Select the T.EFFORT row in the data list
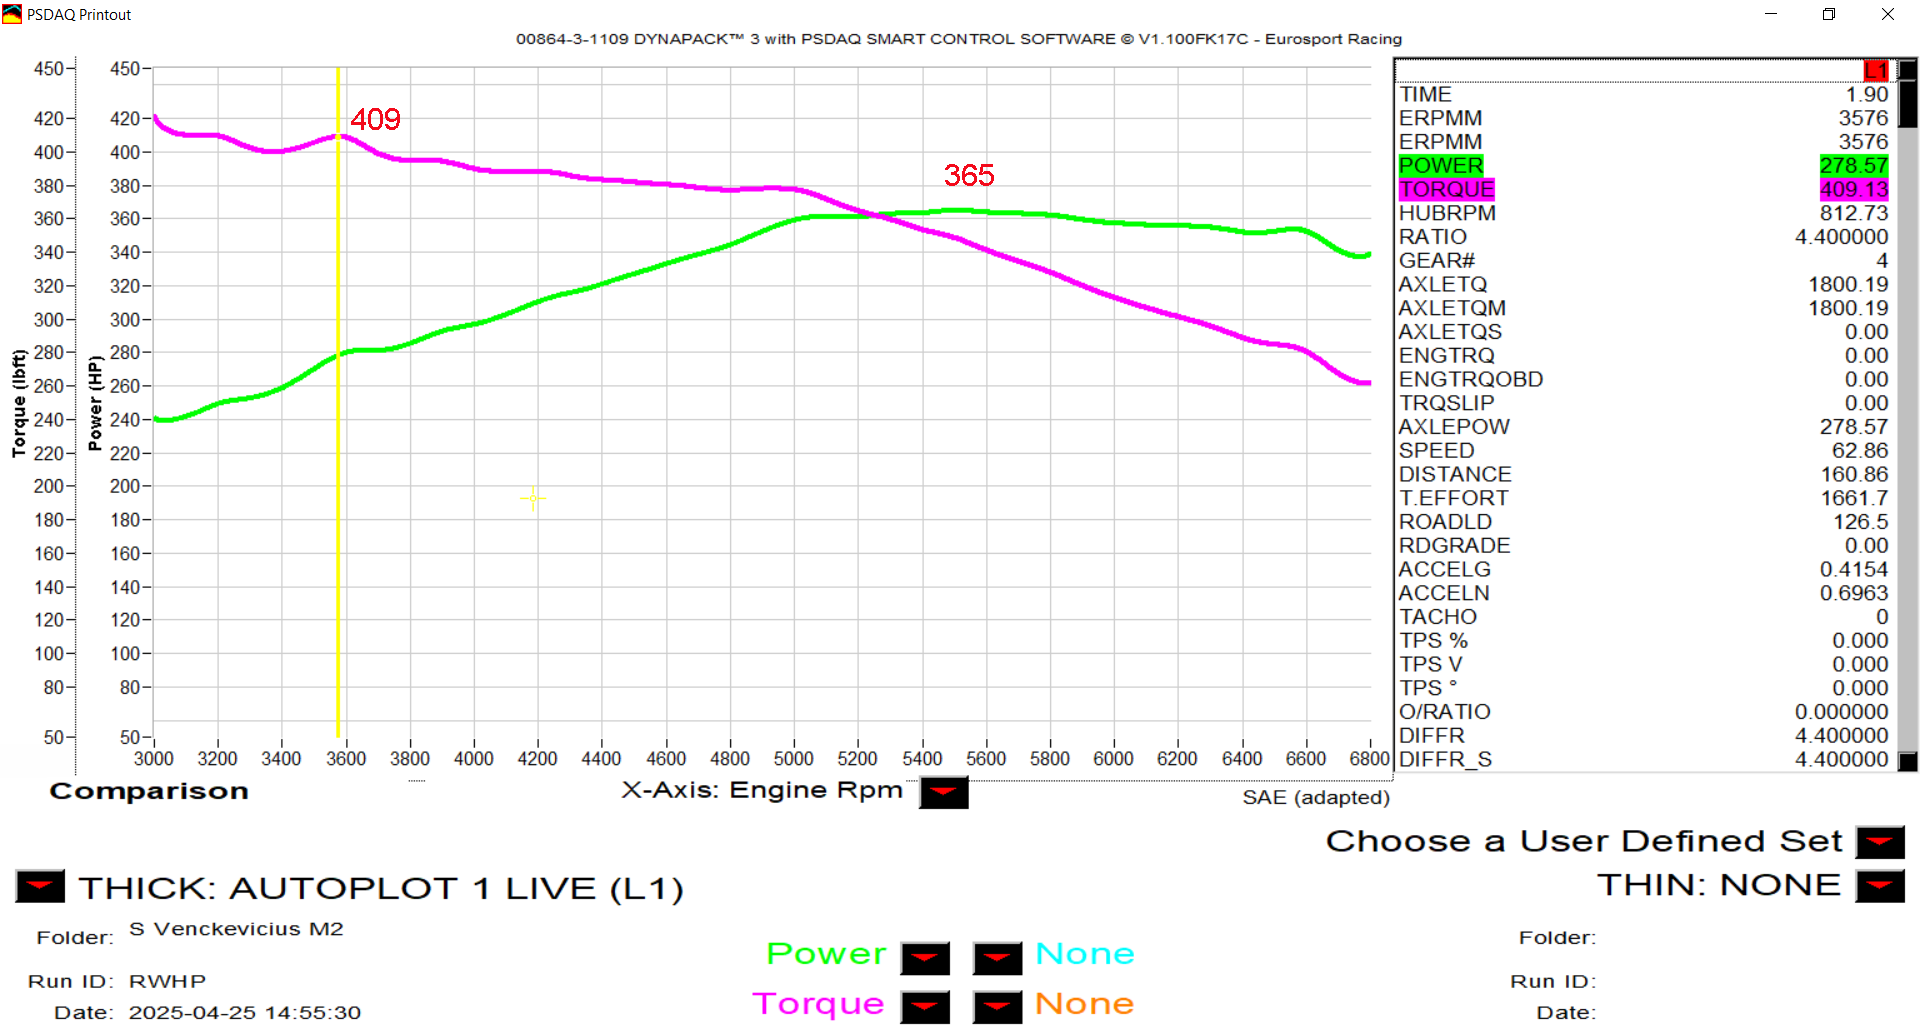Screen dimensions: 1920x1029 1644,498
